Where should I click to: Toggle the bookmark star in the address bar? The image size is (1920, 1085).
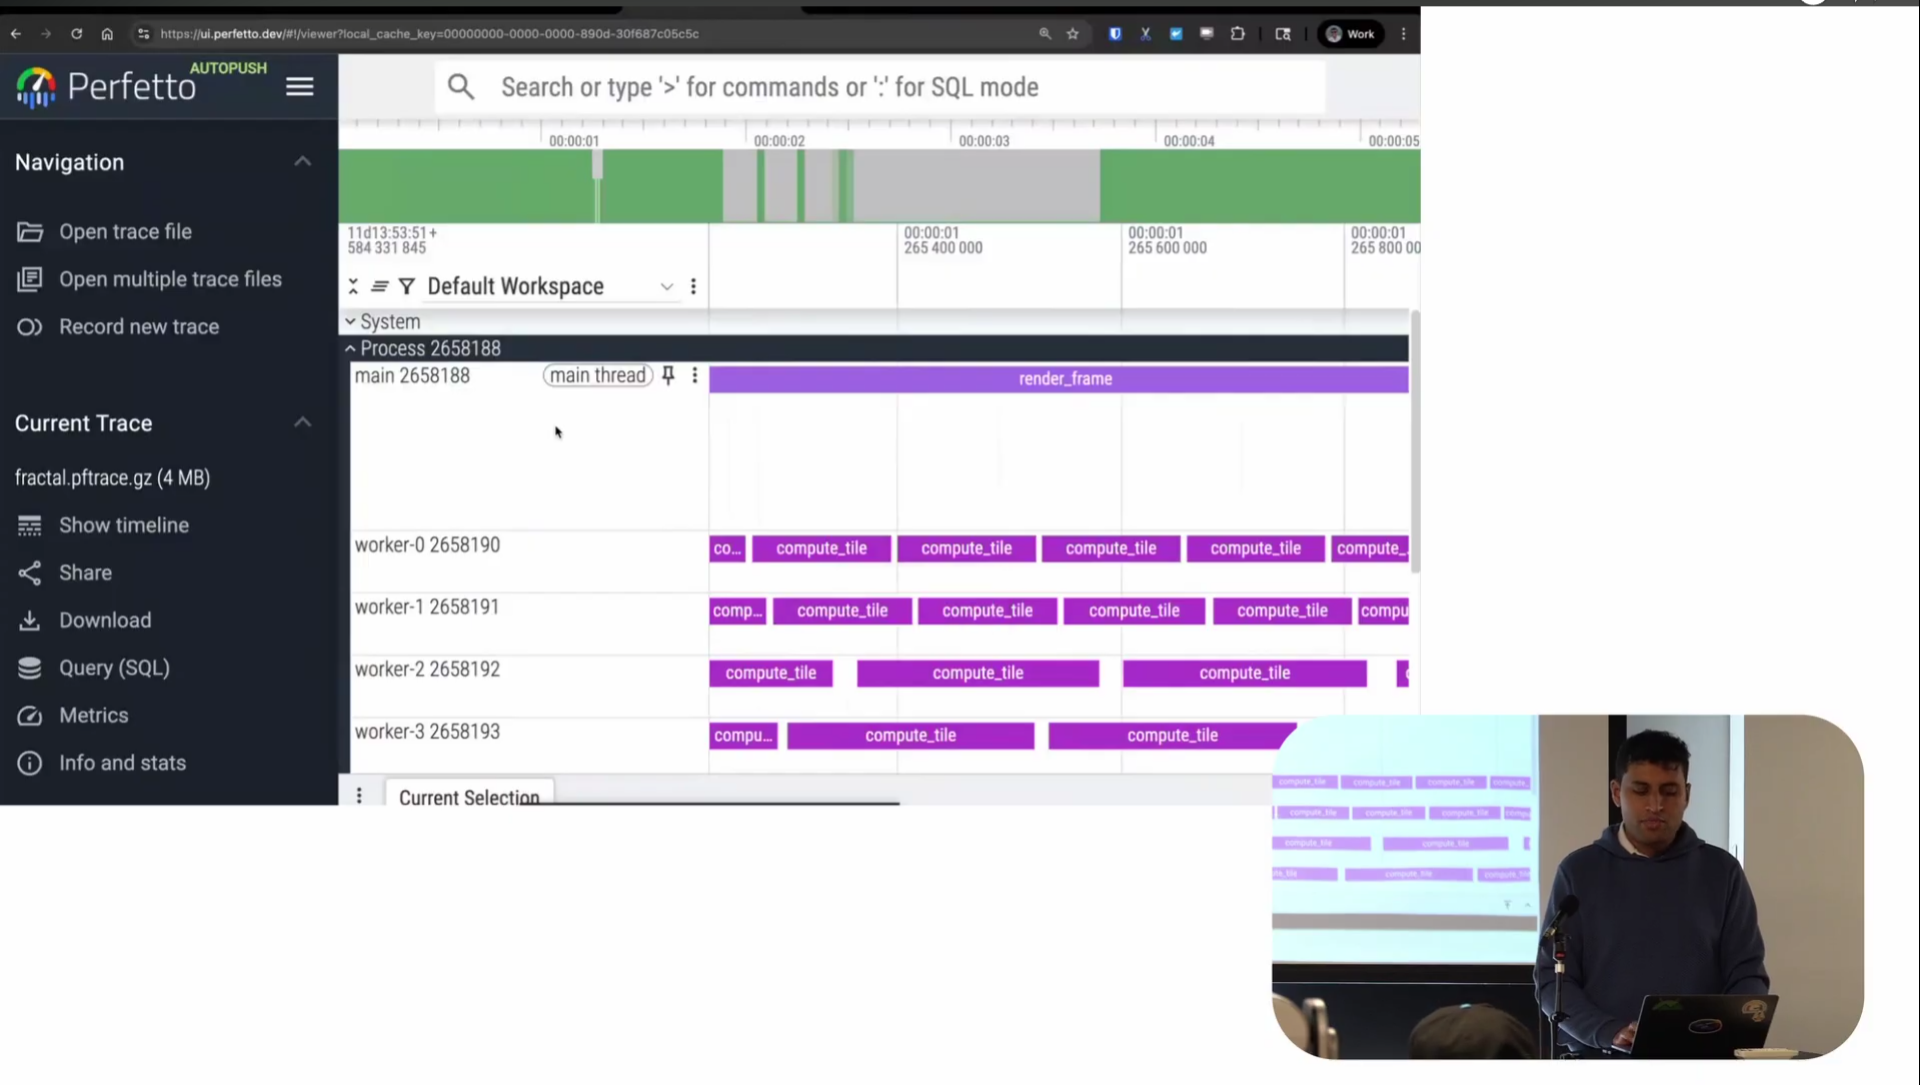(x=1073, y=33)
